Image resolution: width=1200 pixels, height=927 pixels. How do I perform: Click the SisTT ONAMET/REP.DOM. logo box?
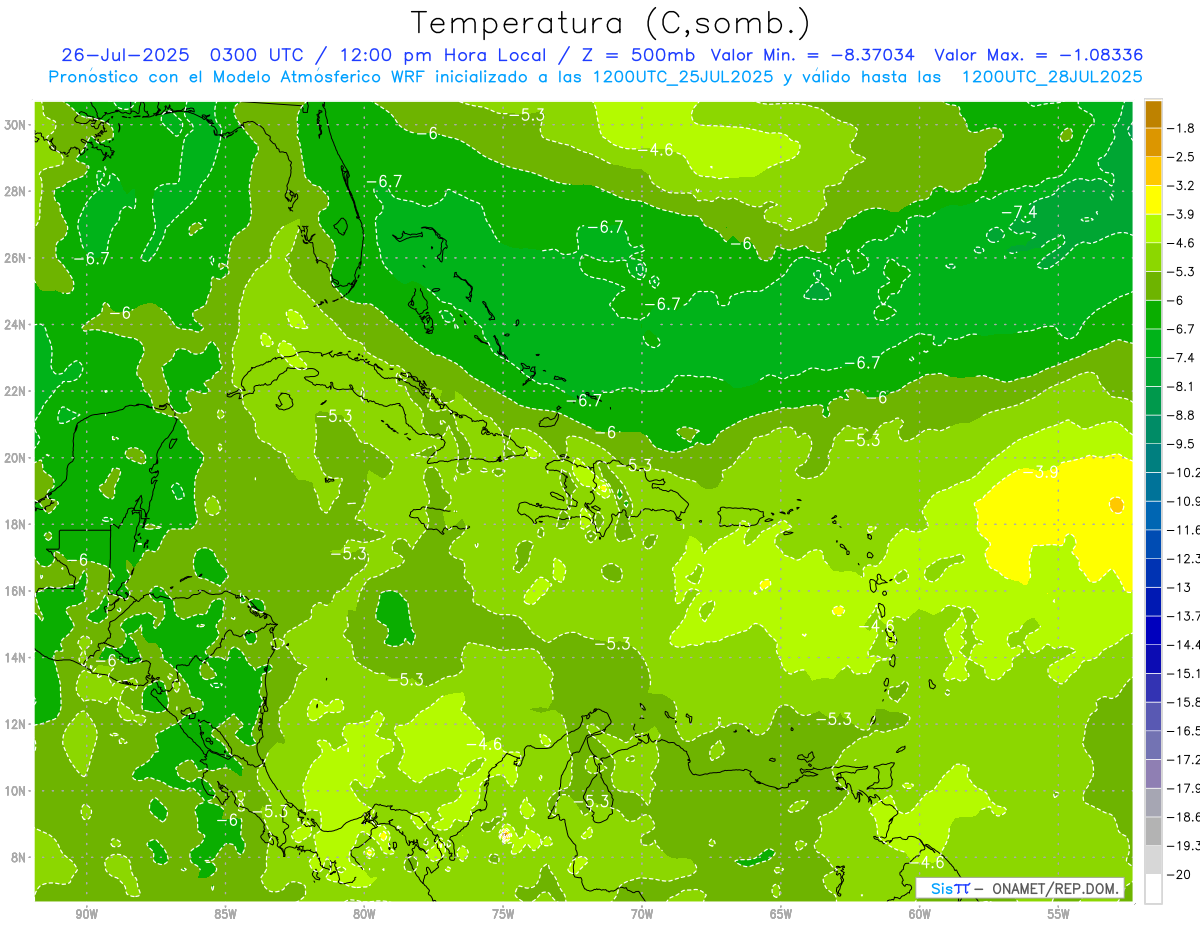pos(1020,888)
